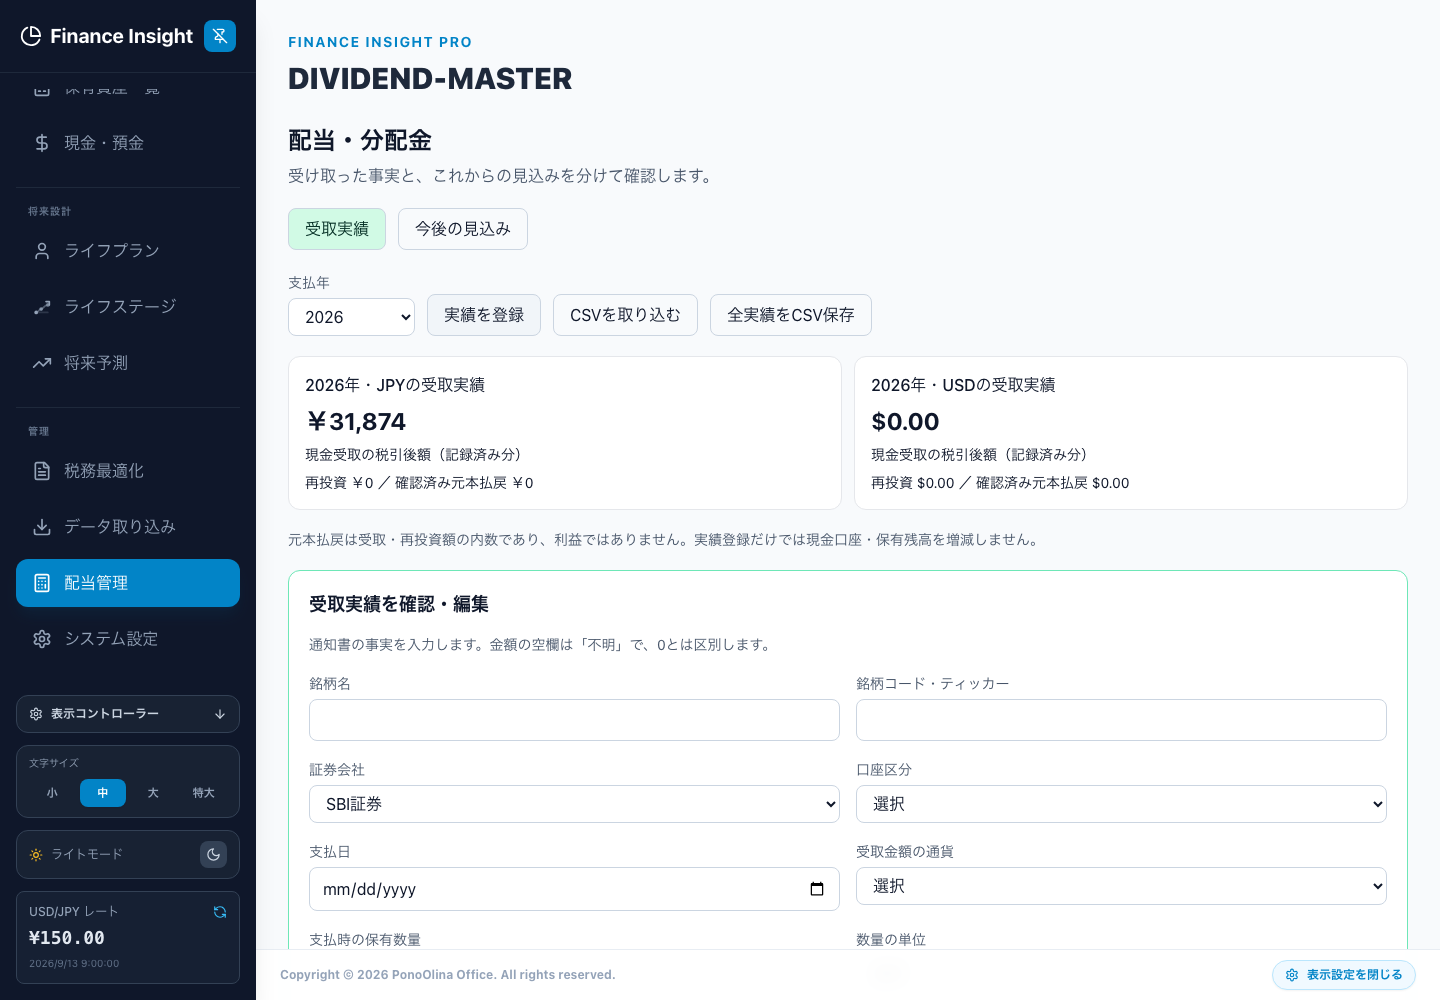This screenshot has height=1000, width=1440.
Task: Select the 今後の見込み tab
Action: pos(463,229)
